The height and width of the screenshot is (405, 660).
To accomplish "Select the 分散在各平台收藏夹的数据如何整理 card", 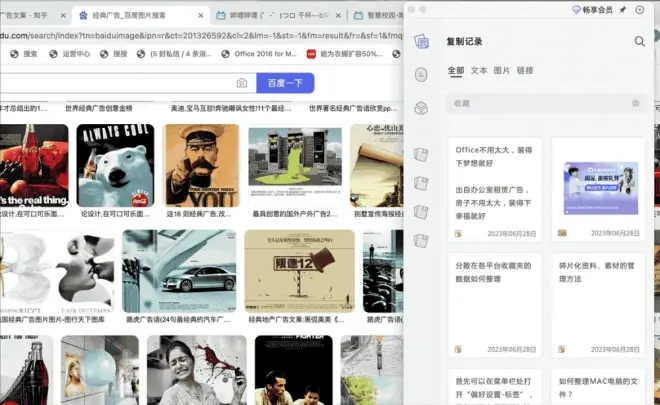I will click(495, 305).
